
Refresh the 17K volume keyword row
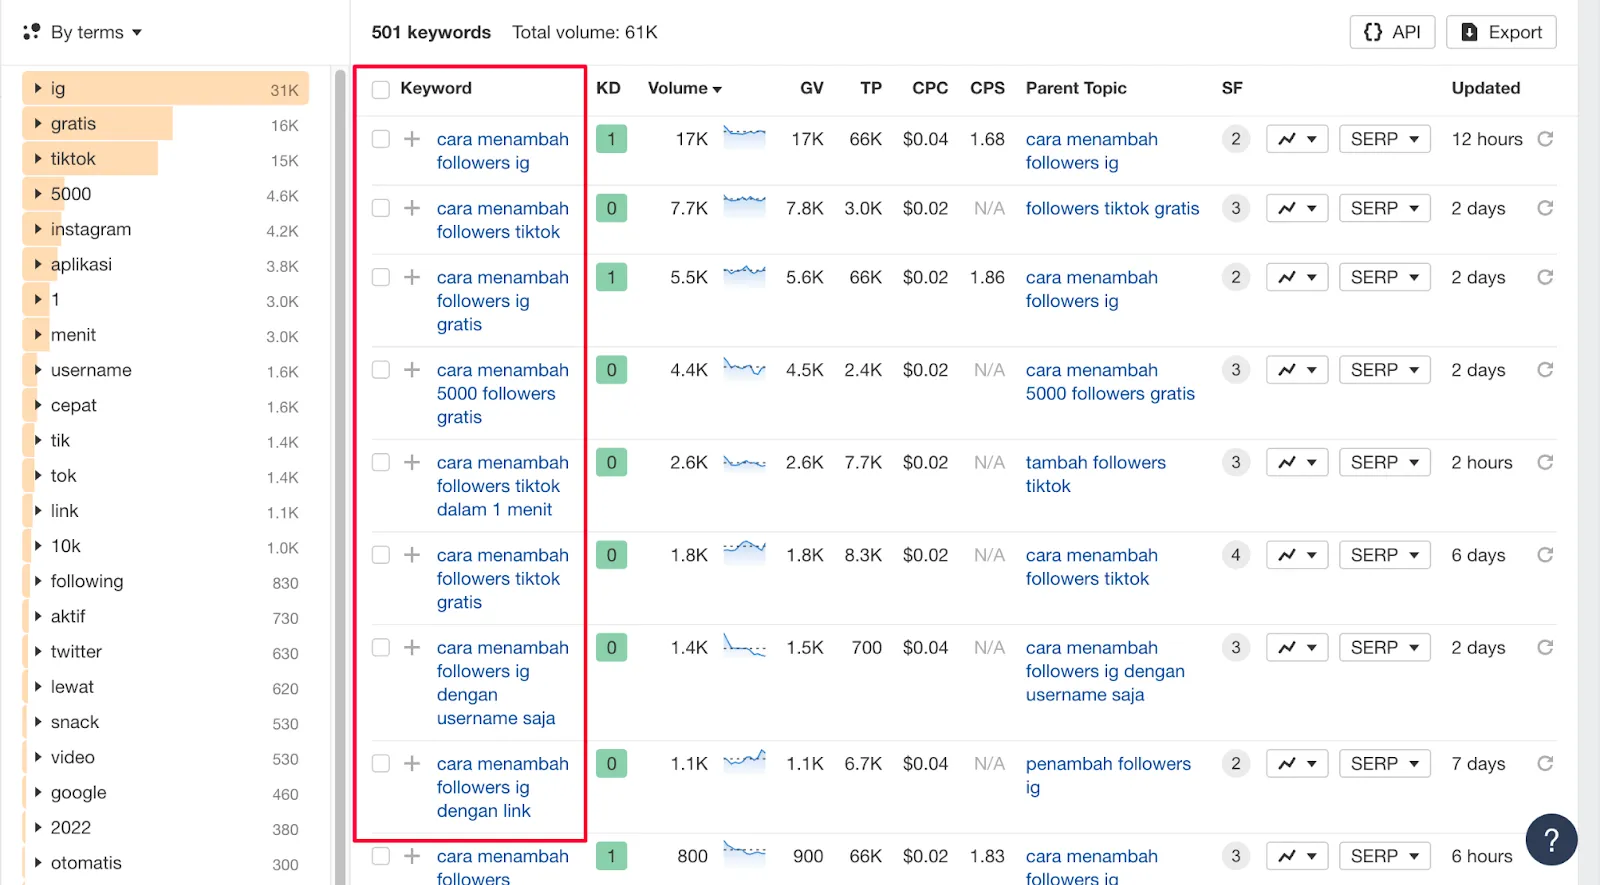(x=1545, y=139)
